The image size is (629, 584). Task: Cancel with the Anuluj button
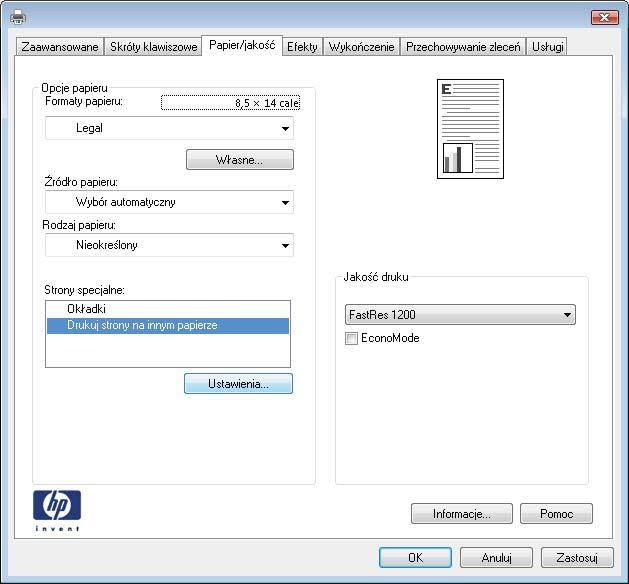click(x=496, y=558)
